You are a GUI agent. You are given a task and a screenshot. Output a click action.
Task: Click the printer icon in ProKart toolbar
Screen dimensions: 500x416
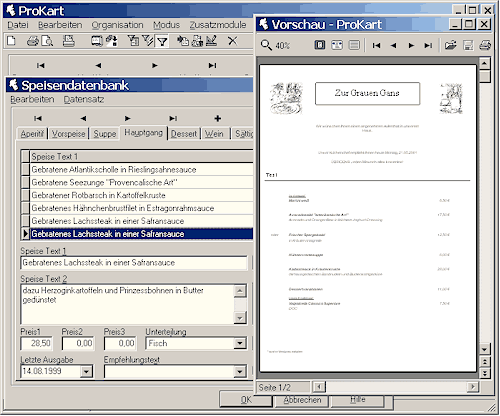(33, 41)
